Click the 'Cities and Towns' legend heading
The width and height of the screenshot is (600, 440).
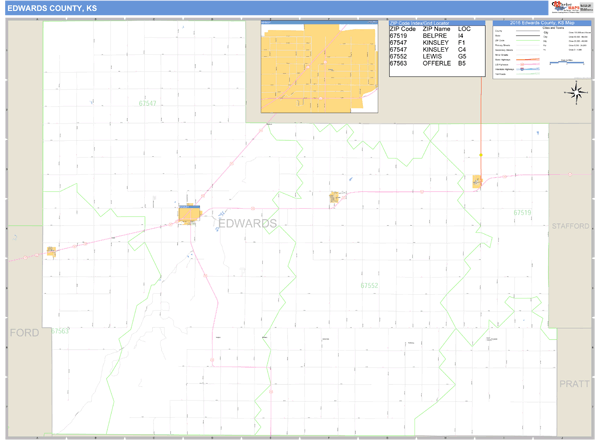click(553, 28)
